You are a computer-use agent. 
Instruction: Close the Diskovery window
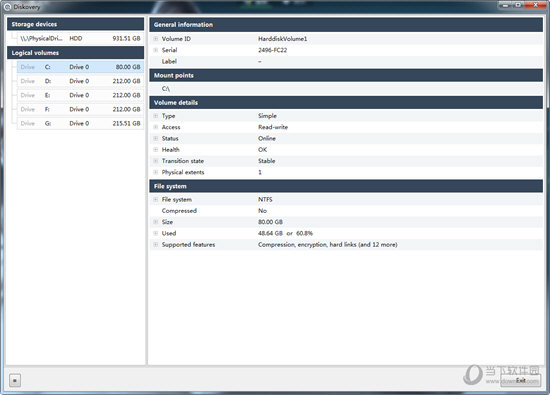pyautogui.click(x=536, y=5)
